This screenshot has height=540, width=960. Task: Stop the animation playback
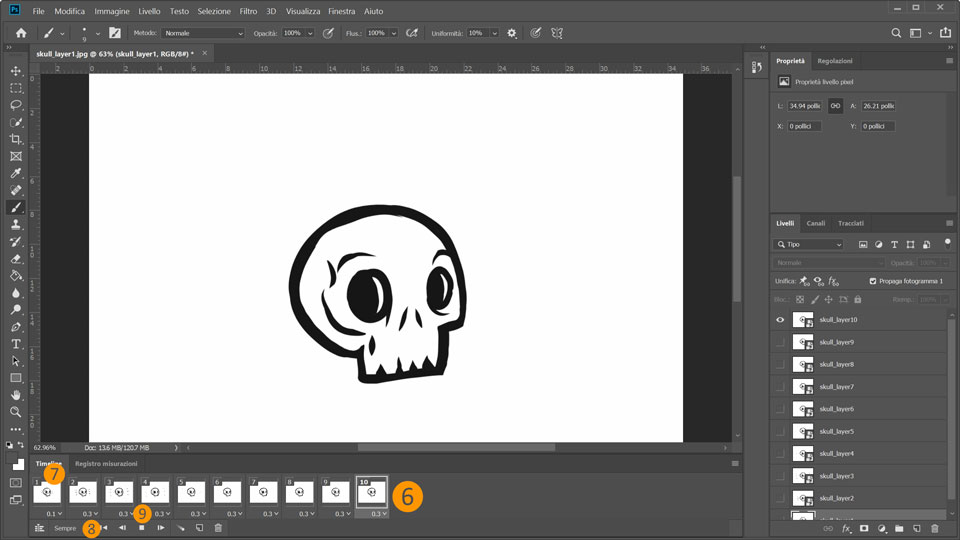[141, 528]
